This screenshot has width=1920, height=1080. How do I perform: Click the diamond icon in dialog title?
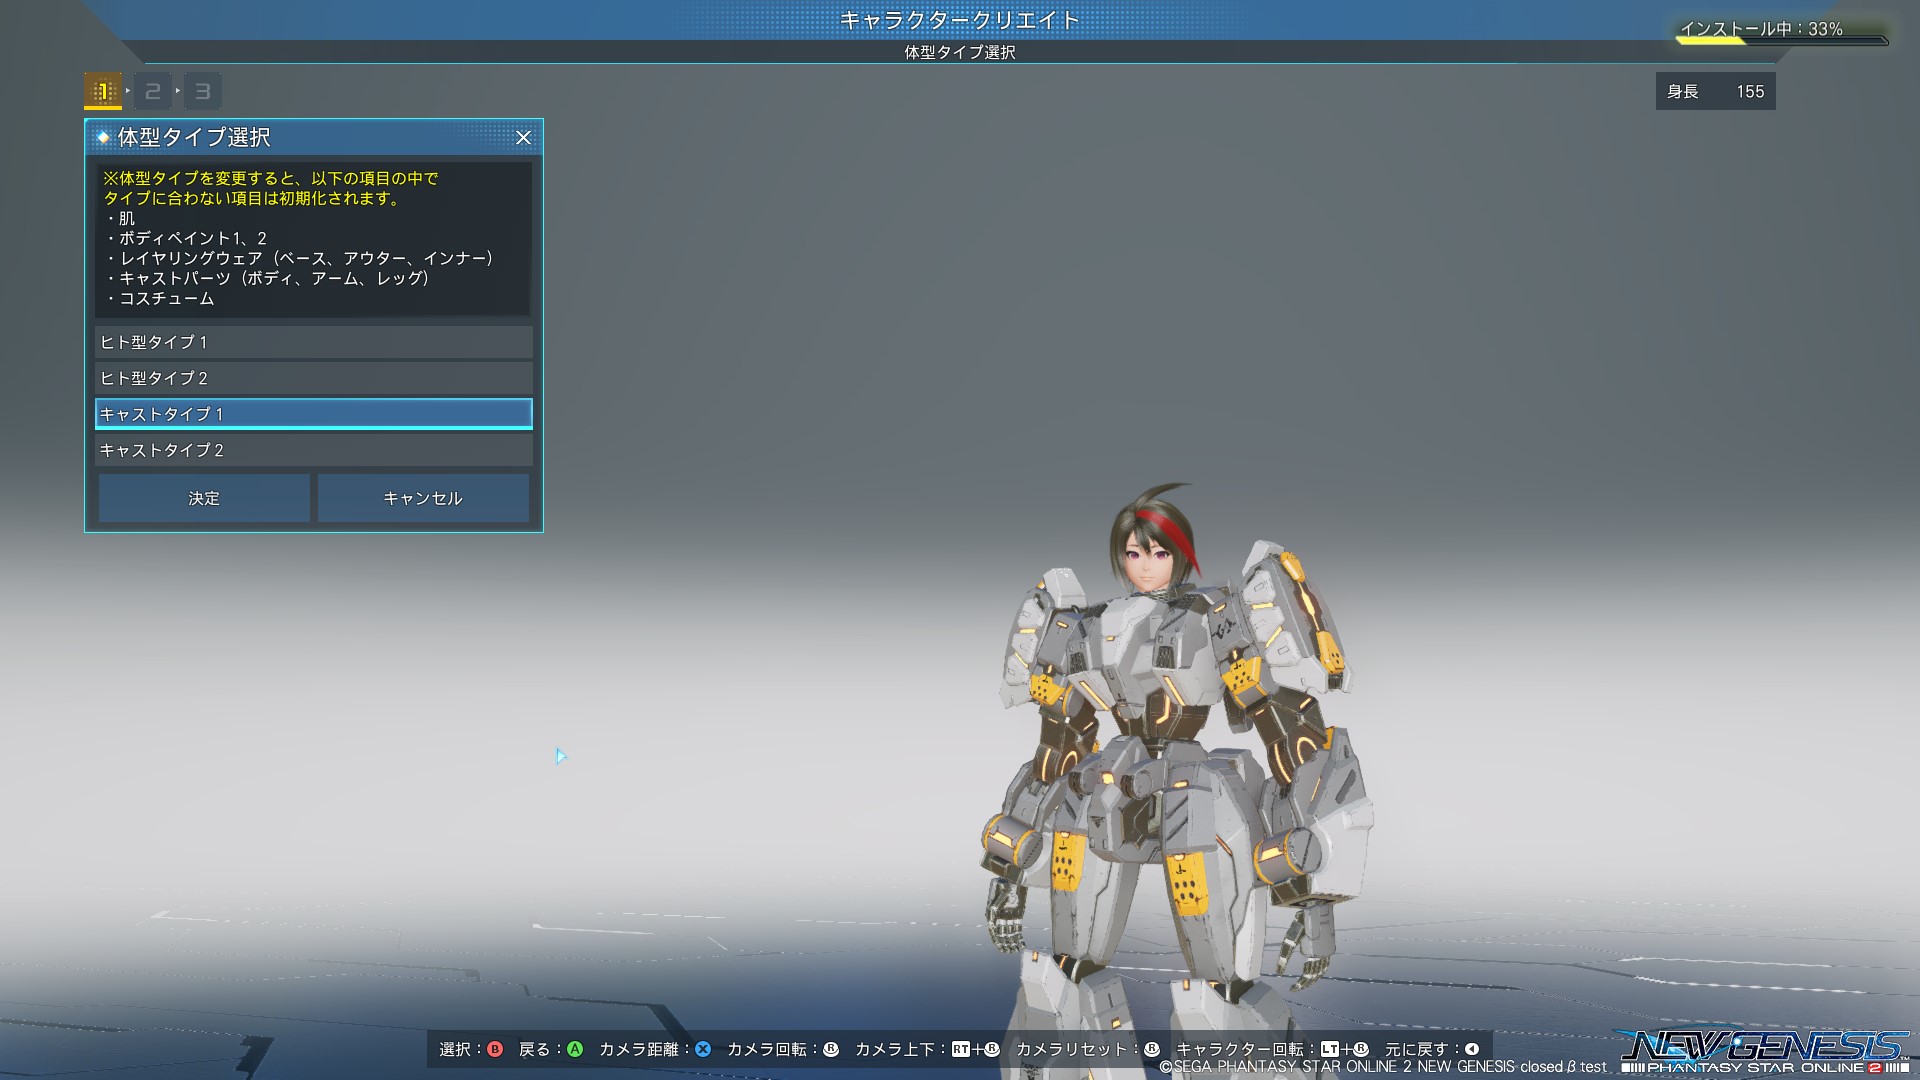(x=103, y=138)
